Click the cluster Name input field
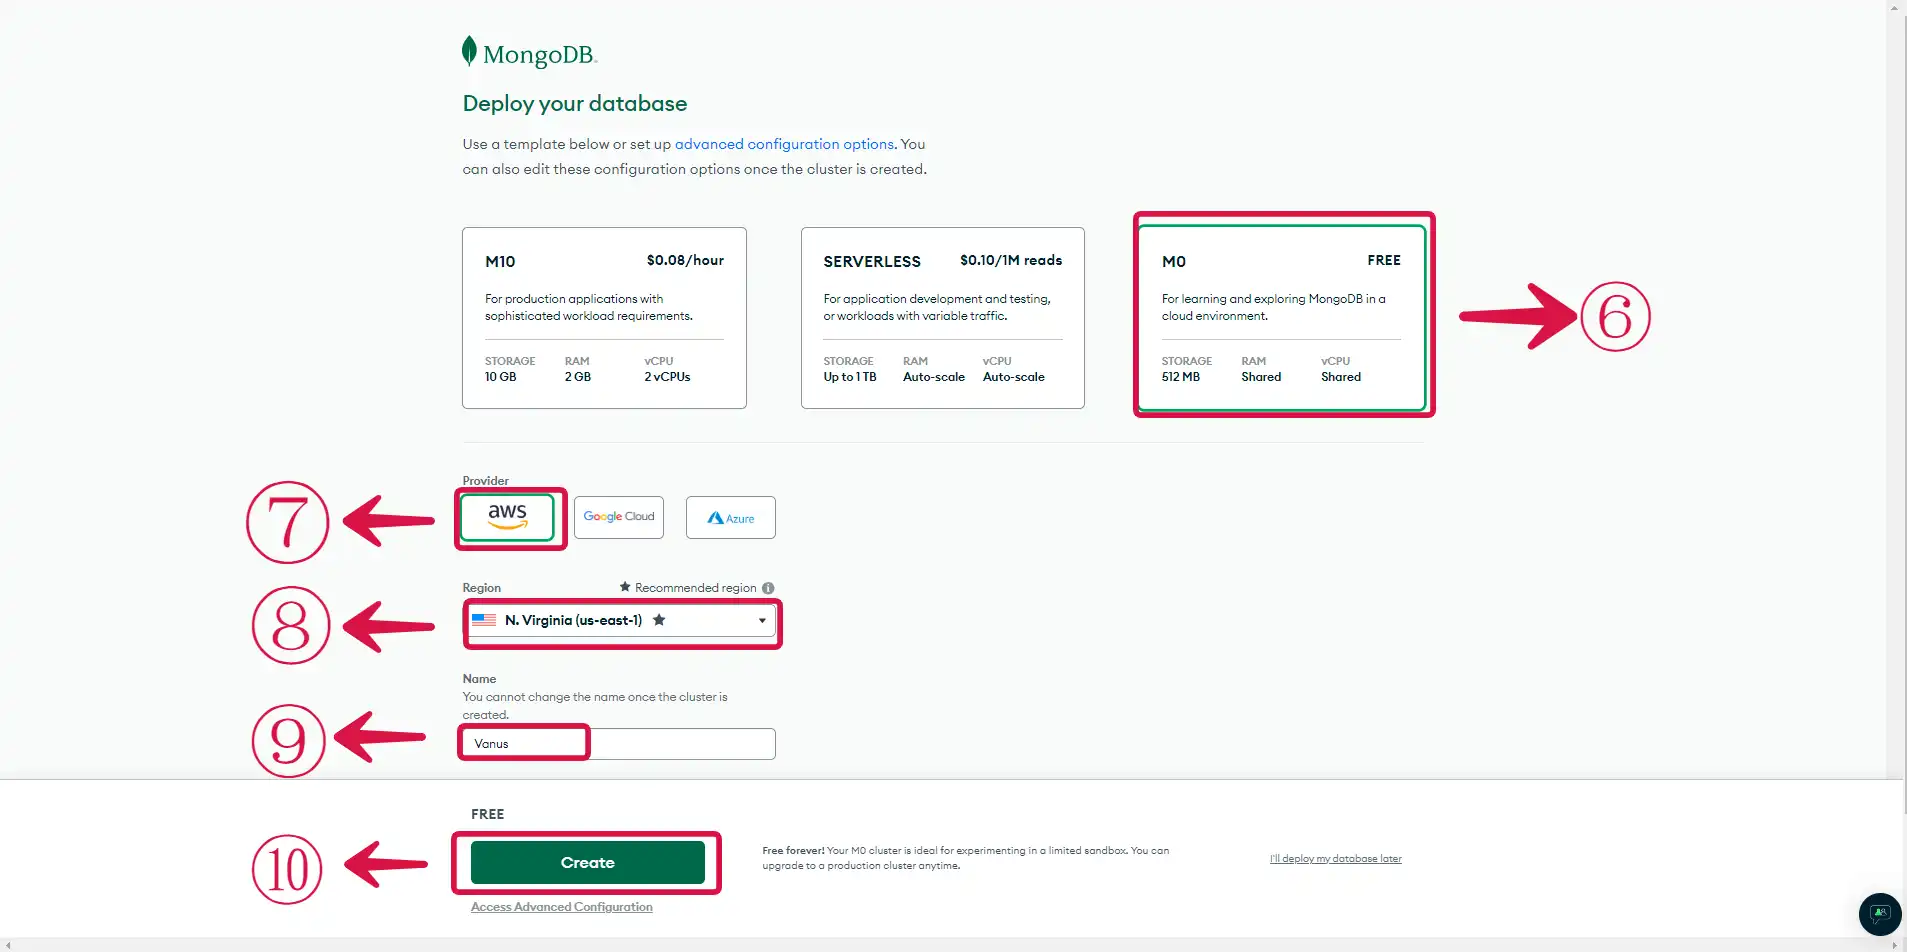 point(618,744)
